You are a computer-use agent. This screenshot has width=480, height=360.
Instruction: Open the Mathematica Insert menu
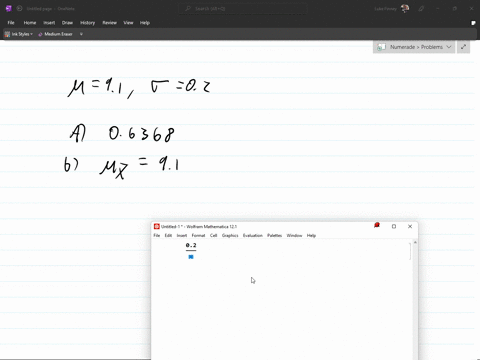[182, 235]
